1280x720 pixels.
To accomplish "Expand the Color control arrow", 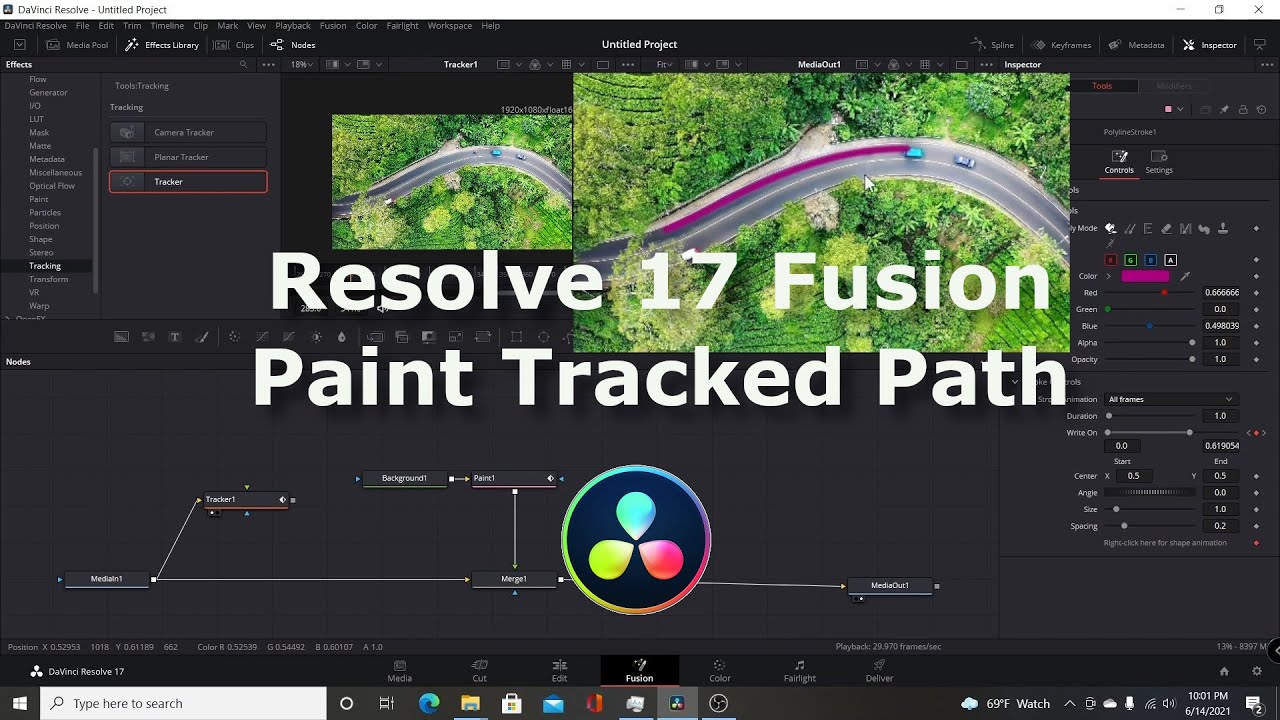I will [x=1108, y=276].
